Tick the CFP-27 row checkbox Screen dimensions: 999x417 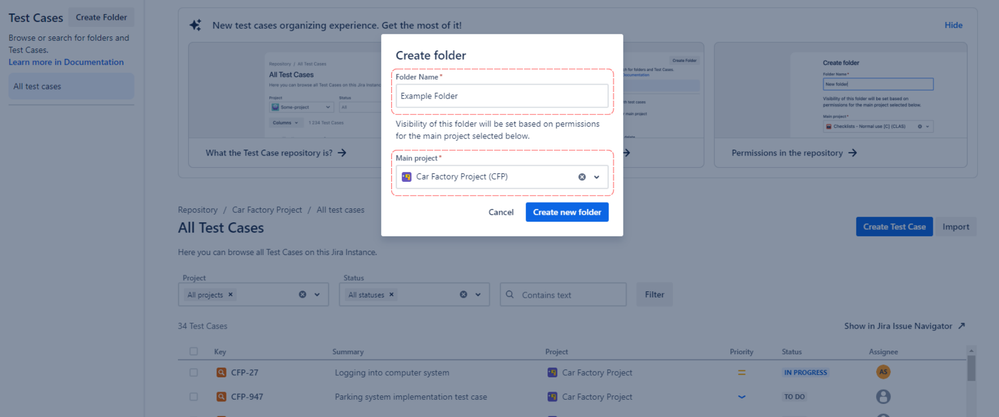(194, 372)
